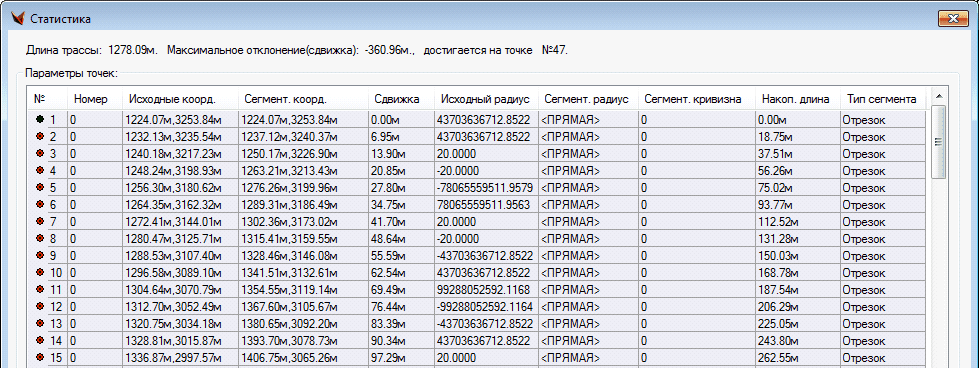Screen dimensions: 979x368
Task: Select the shift value 48.64м
Action: point(400,238)
